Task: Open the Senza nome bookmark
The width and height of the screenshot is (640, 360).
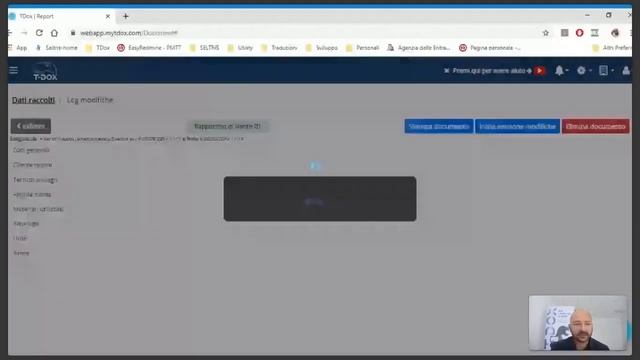Action: point(57,48)
